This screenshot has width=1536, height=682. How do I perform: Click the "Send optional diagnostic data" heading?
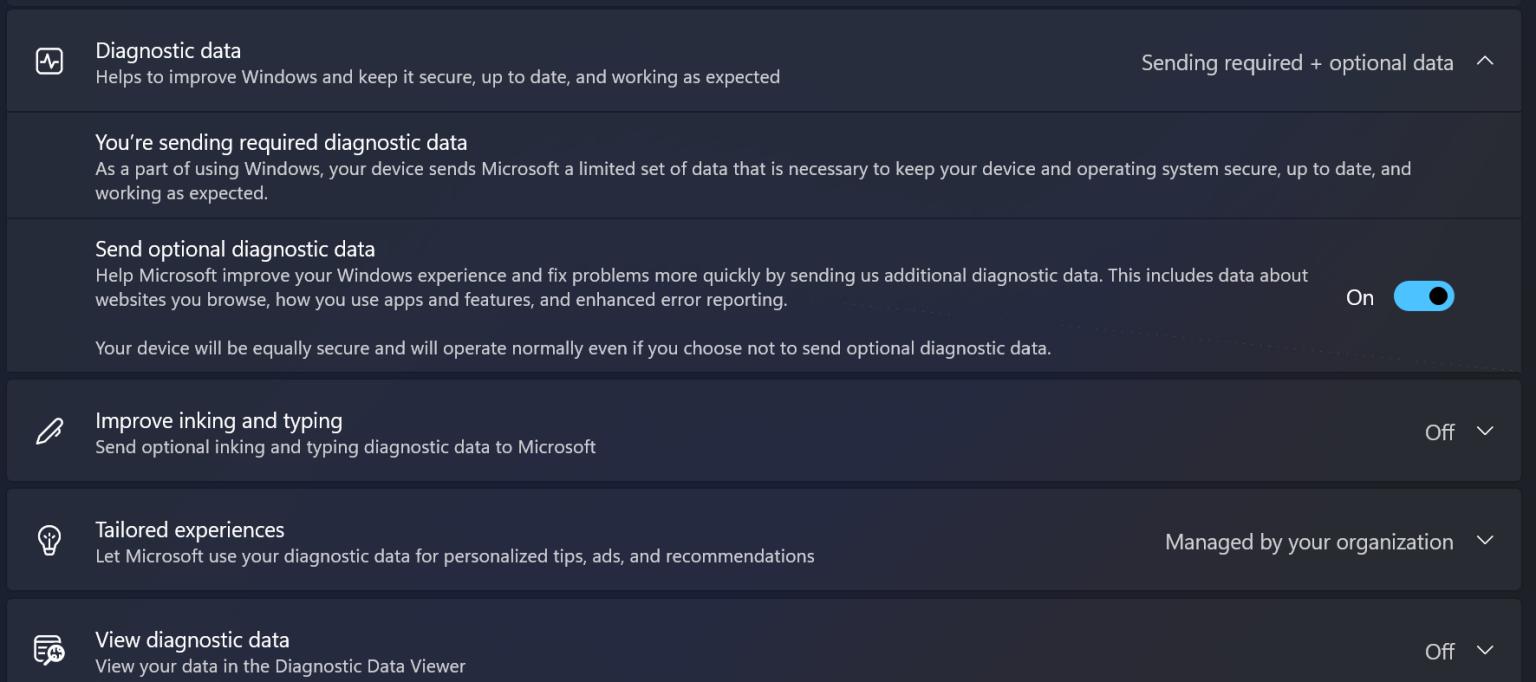[x=235, y=249]
